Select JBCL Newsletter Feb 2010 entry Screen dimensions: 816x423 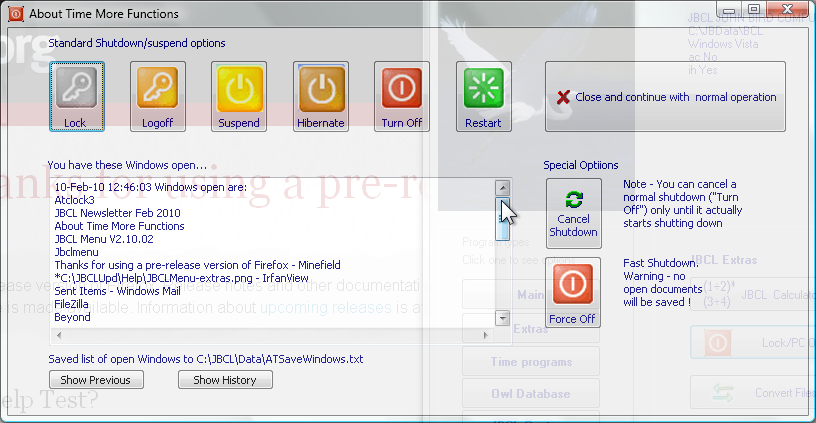point(117,213)
